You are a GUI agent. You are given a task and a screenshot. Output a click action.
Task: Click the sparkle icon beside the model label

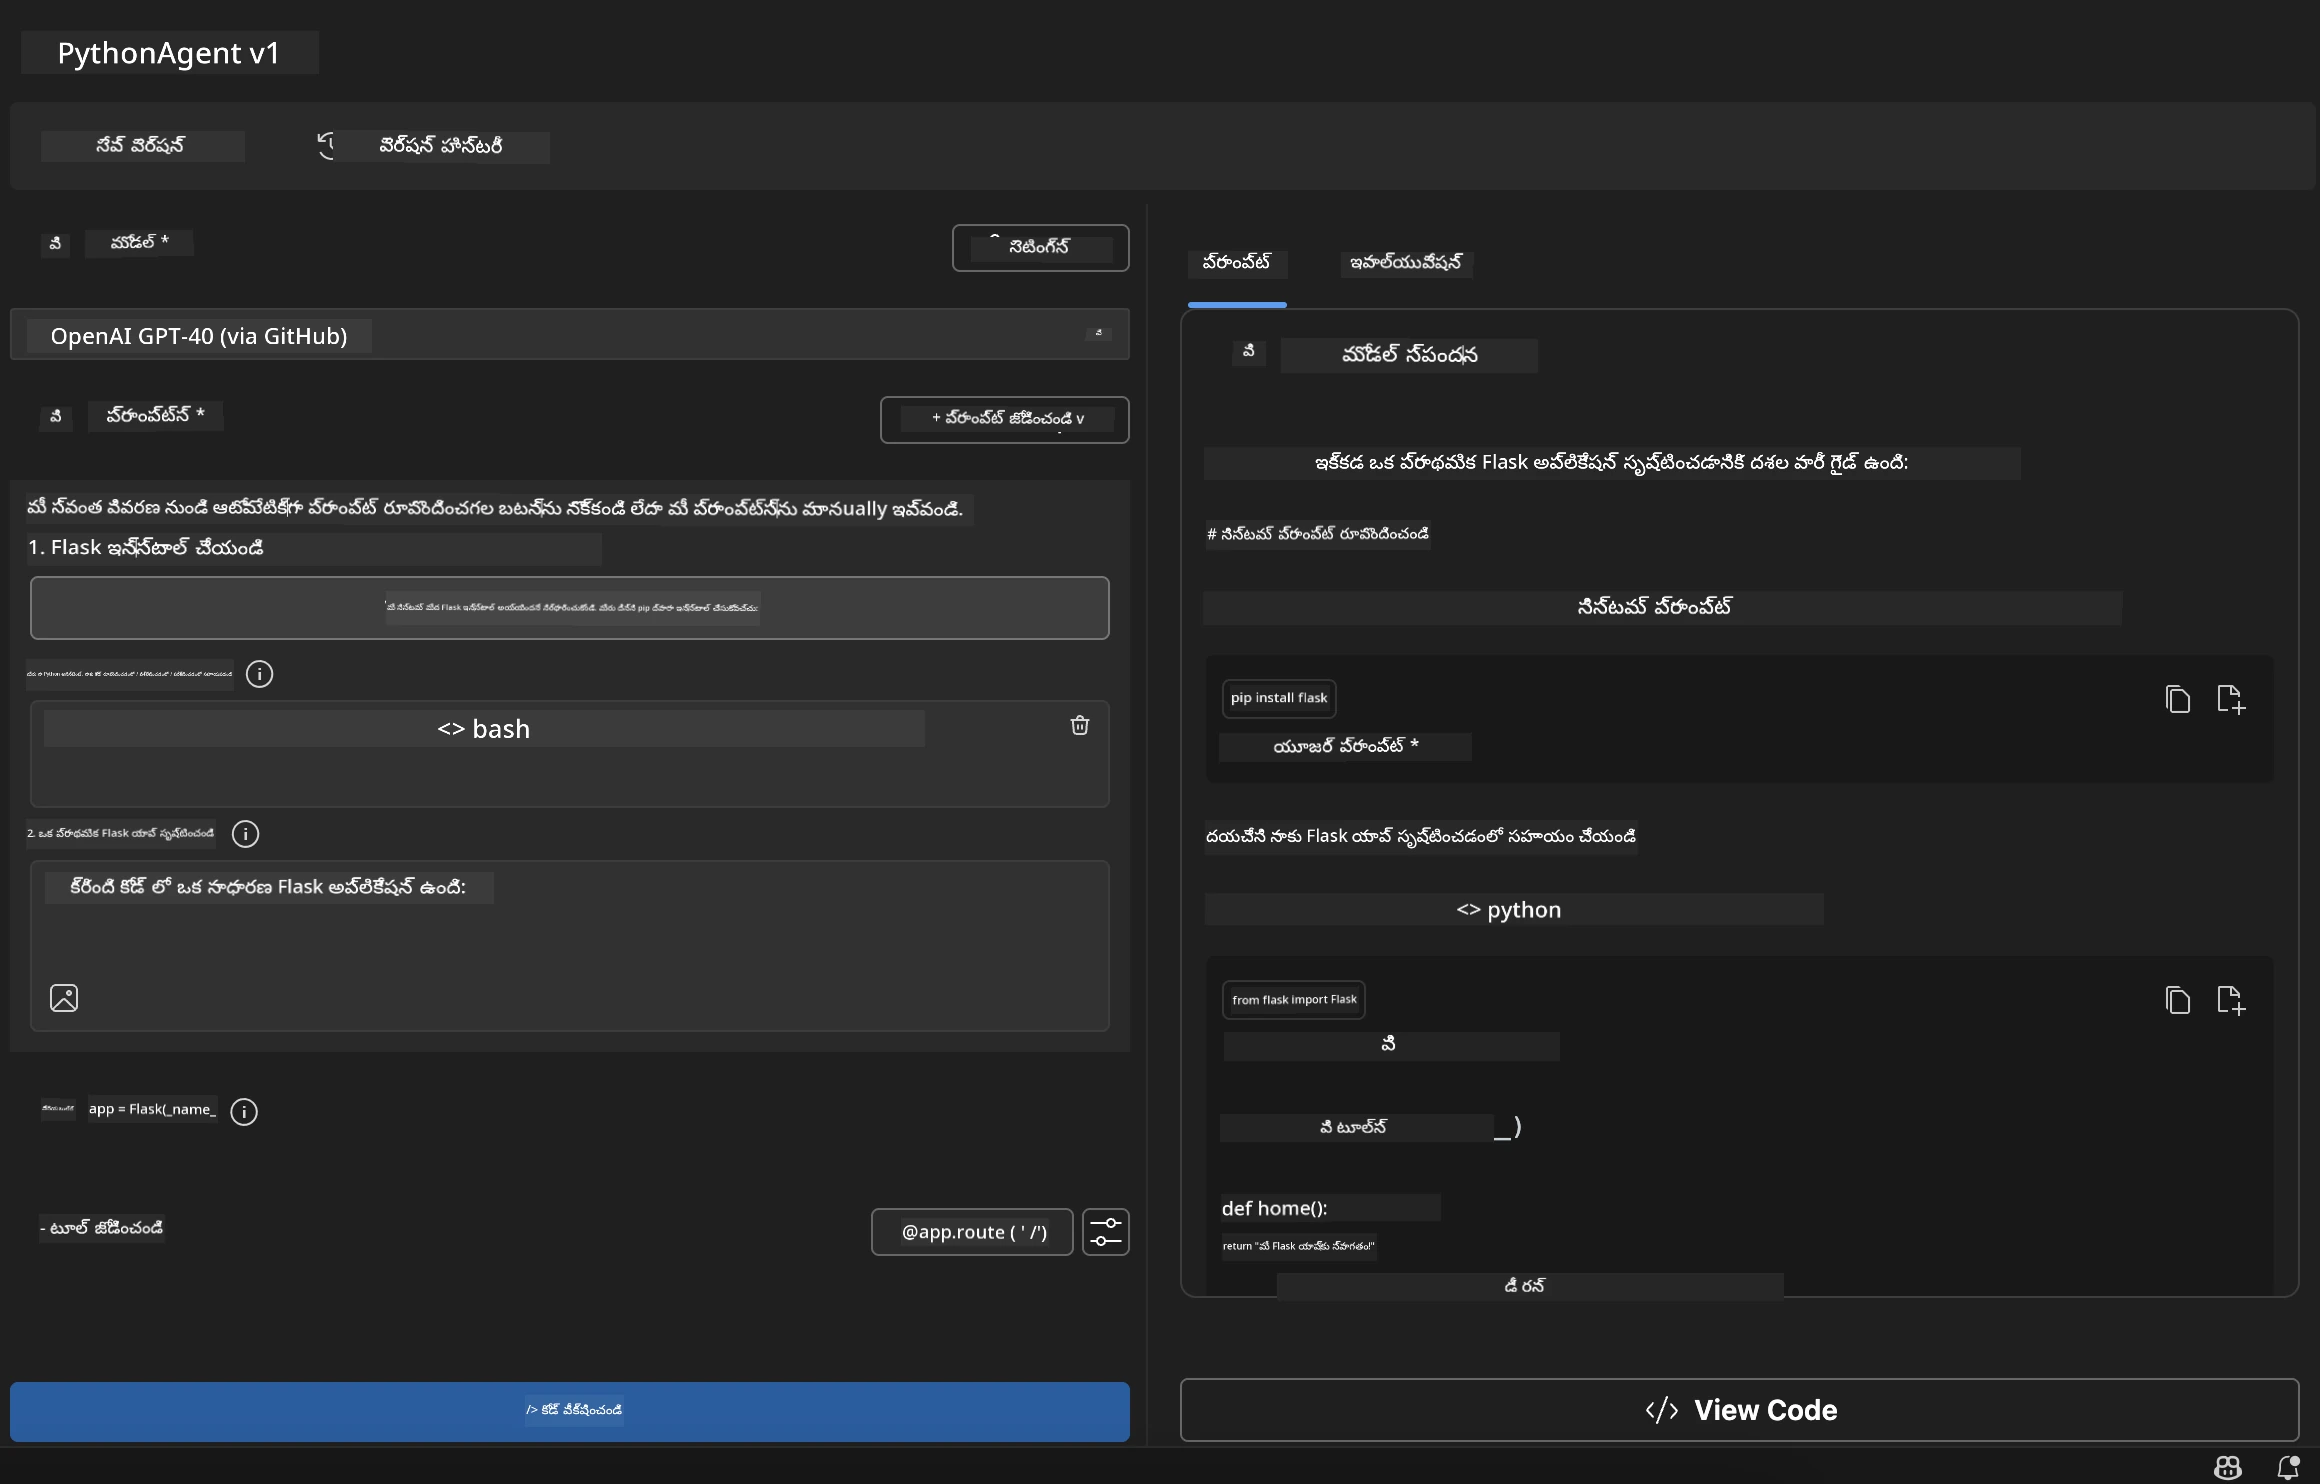[55, 243]
